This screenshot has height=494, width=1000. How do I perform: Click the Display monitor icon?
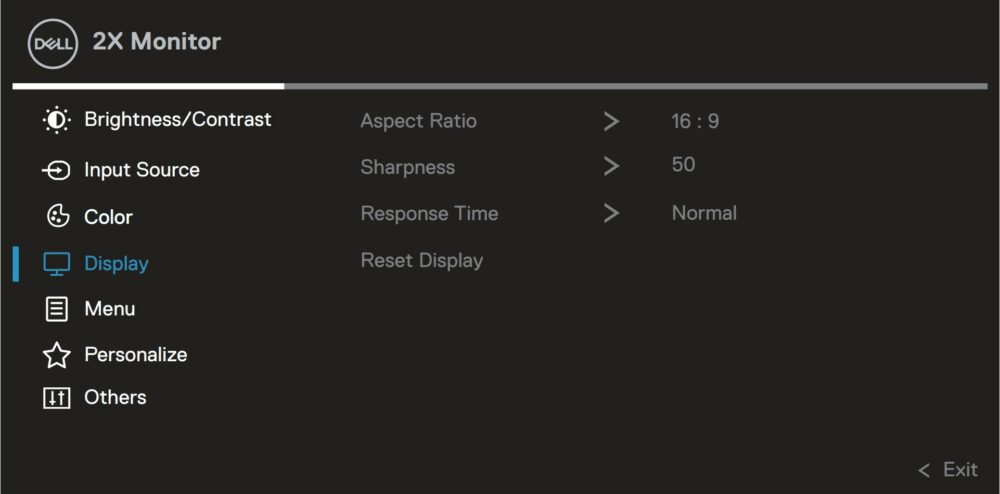[57, 263]
